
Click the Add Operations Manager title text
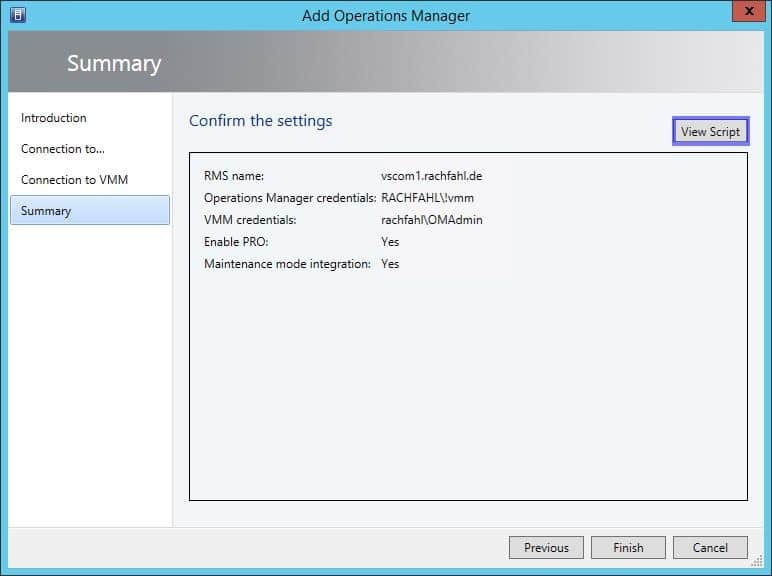coord(386,16)
